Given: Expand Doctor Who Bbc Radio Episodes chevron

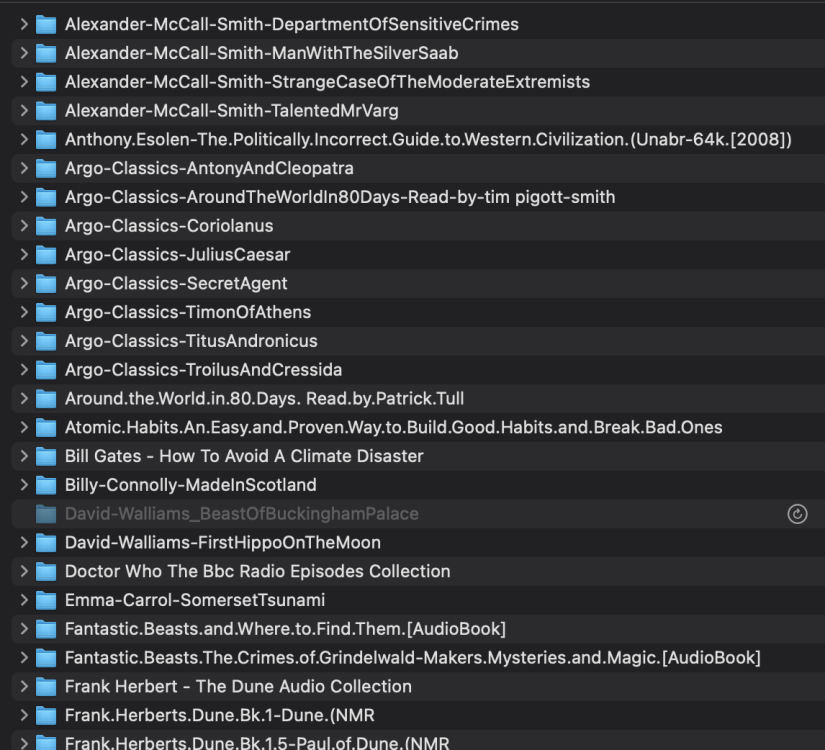Looking at the screenshot, I should (x=24, y=571).
